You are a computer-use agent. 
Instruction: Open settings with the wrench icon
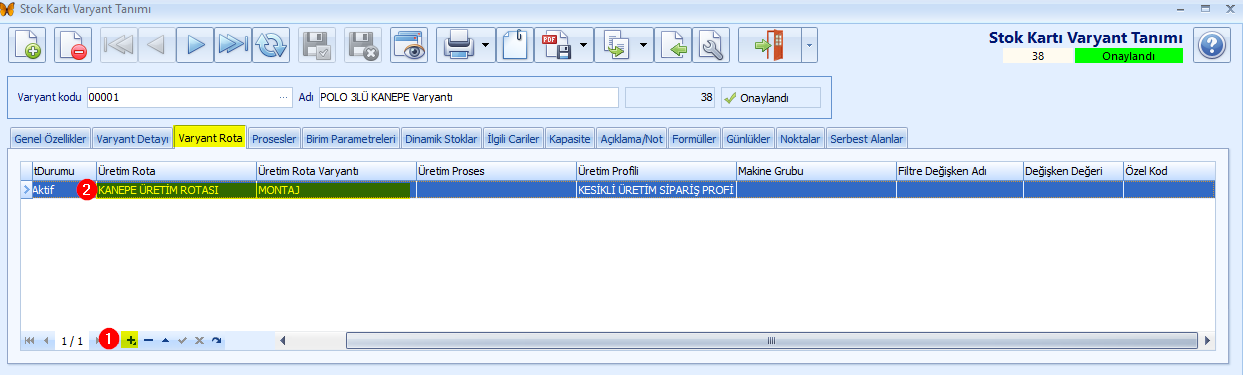[712, 45]
